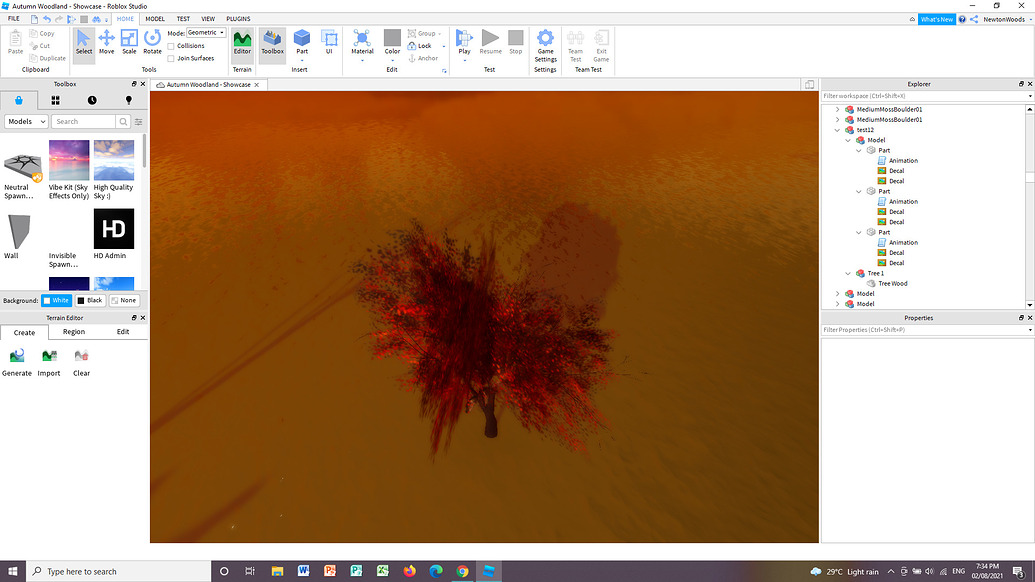Open the Material picker

(362, 42)
